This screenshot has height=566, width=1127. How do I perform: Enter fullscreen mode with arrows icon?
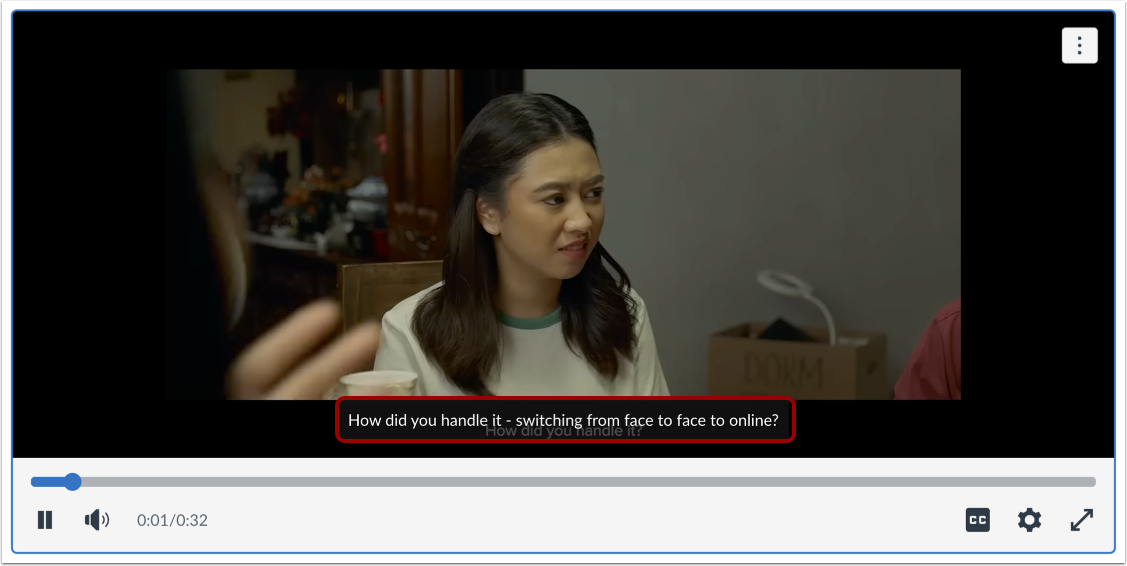pyautogui.click(x=1082, y=520)
